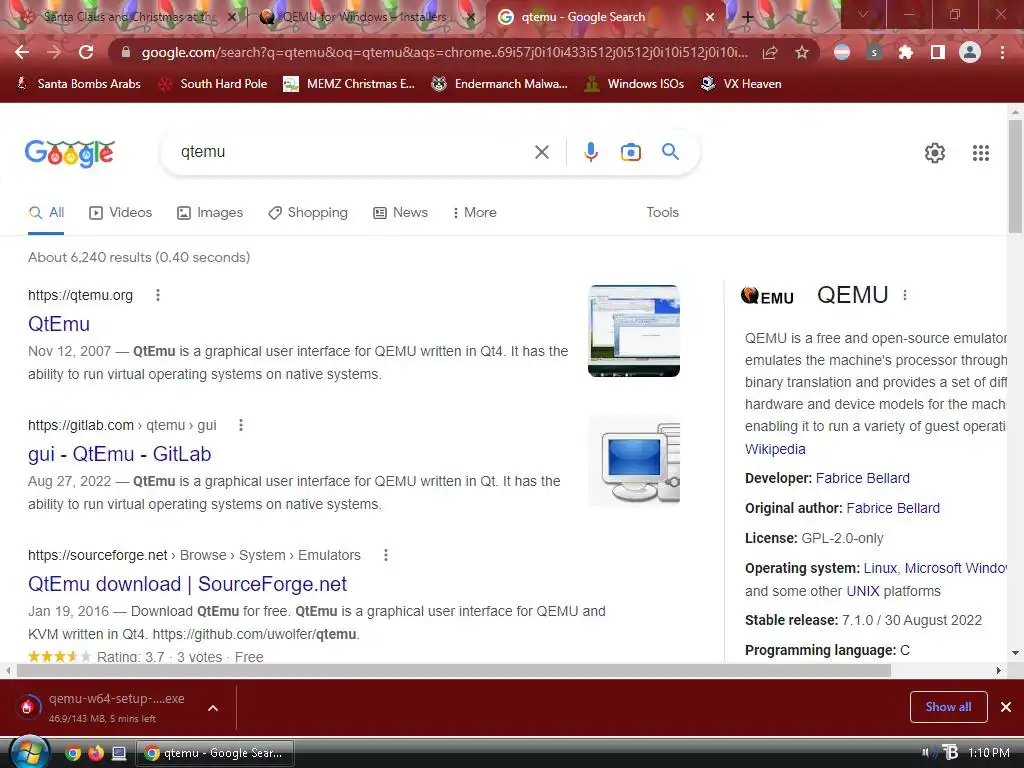Open VX Heaven bookmark
Image resolution: width=1024 pixels, height=768 pixels.
(741, 84)
